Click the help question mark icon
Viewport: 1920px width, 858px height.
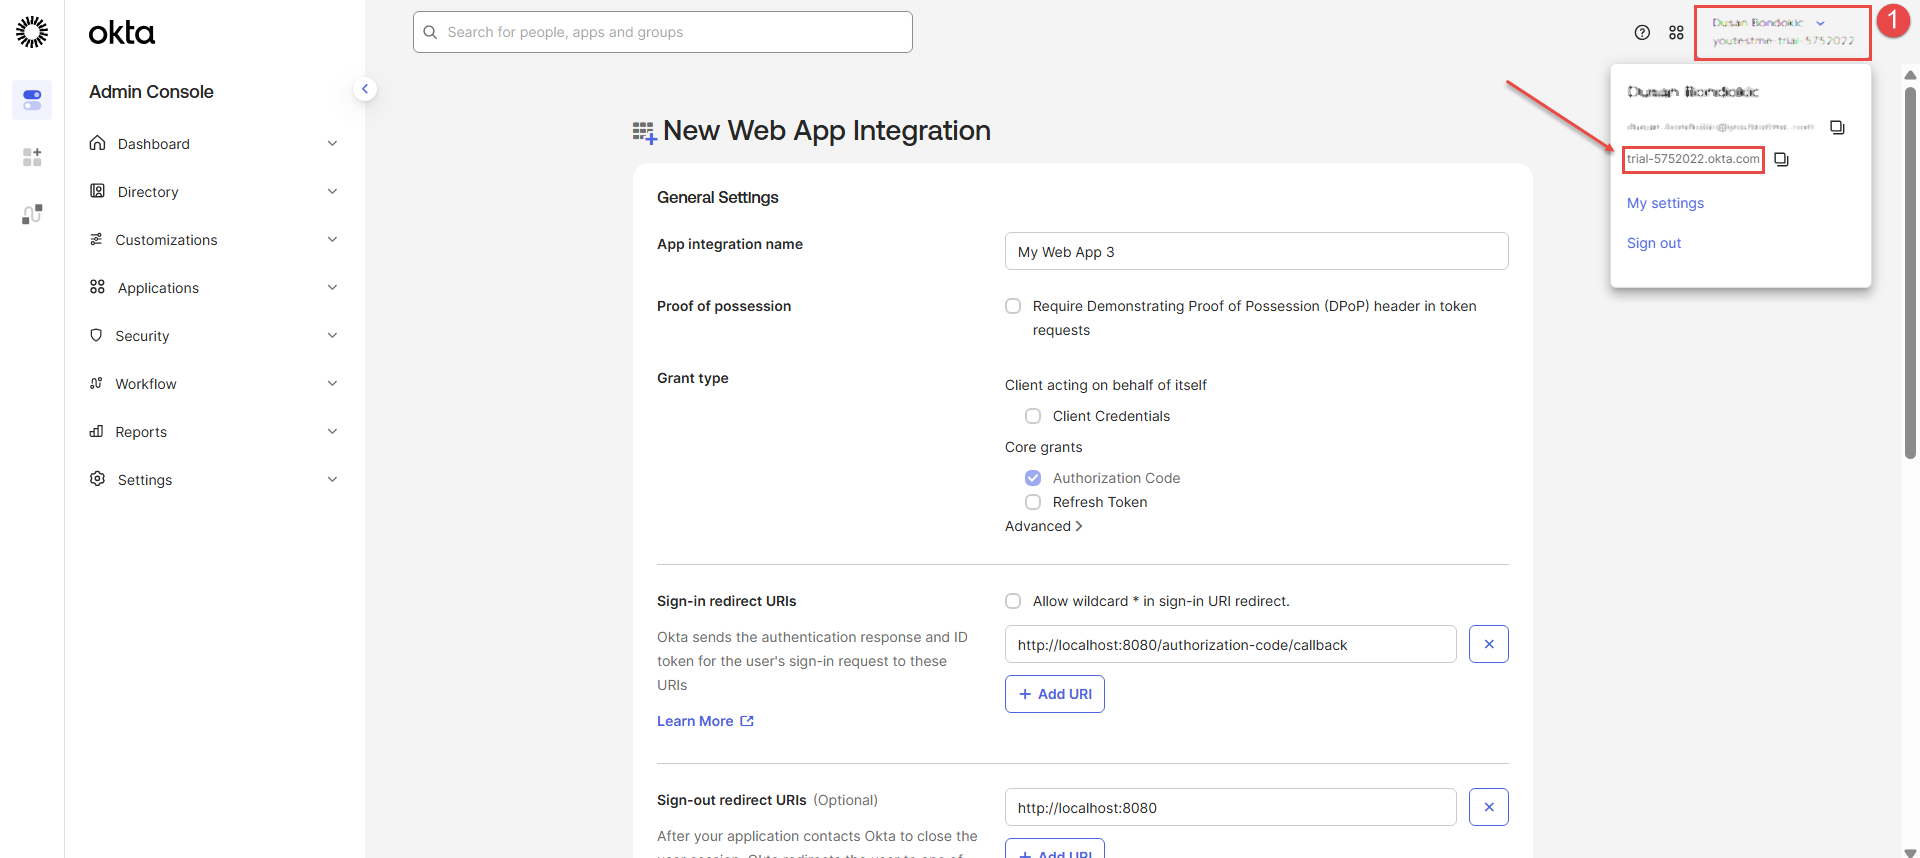point(1642,33)
